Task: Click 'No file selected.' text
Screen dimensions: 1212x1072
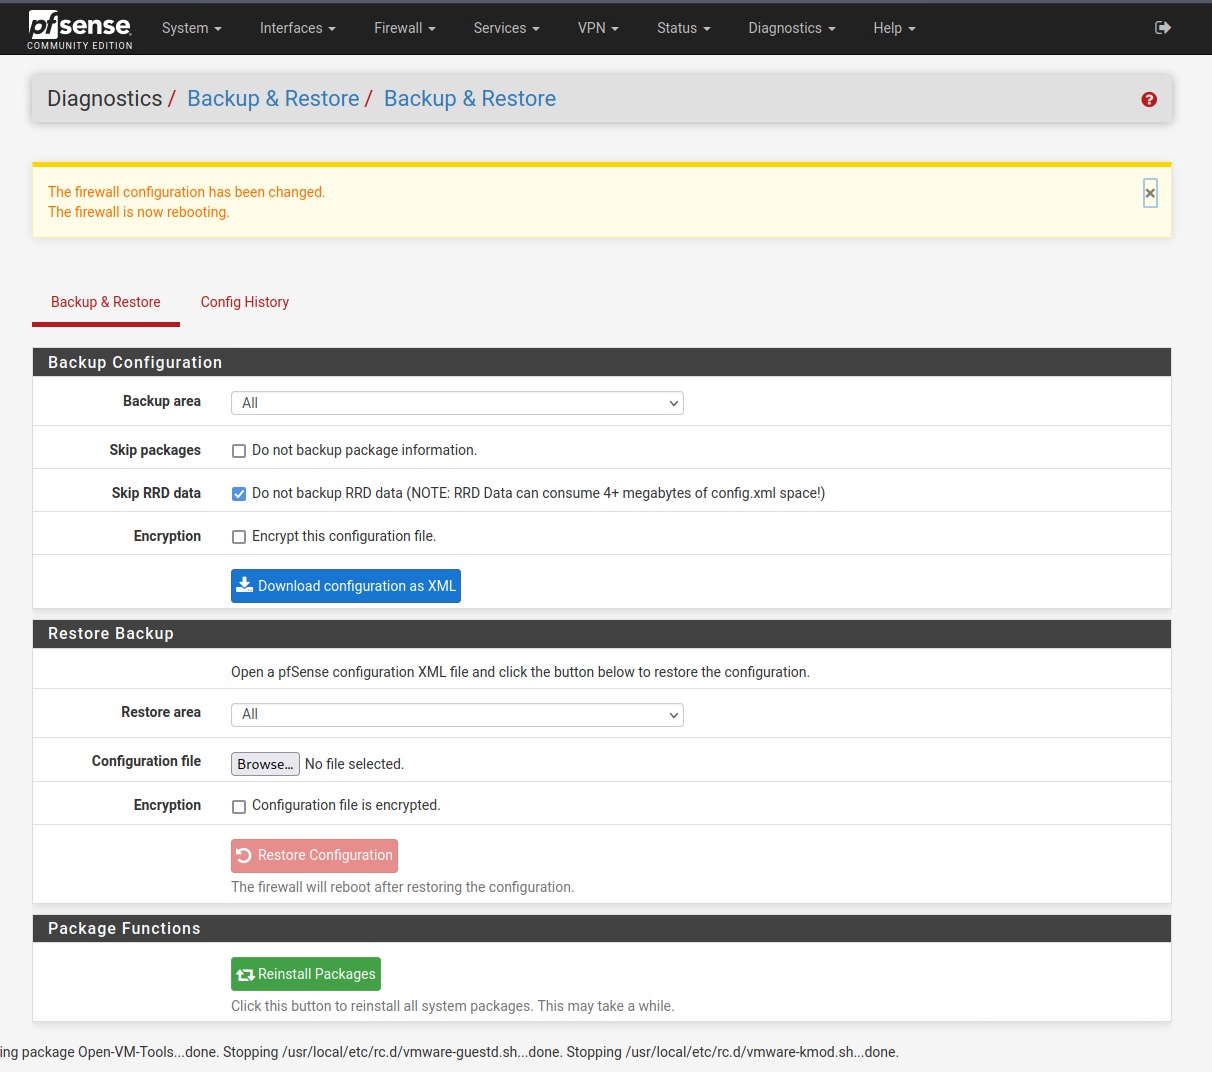Action: point(354,764)
